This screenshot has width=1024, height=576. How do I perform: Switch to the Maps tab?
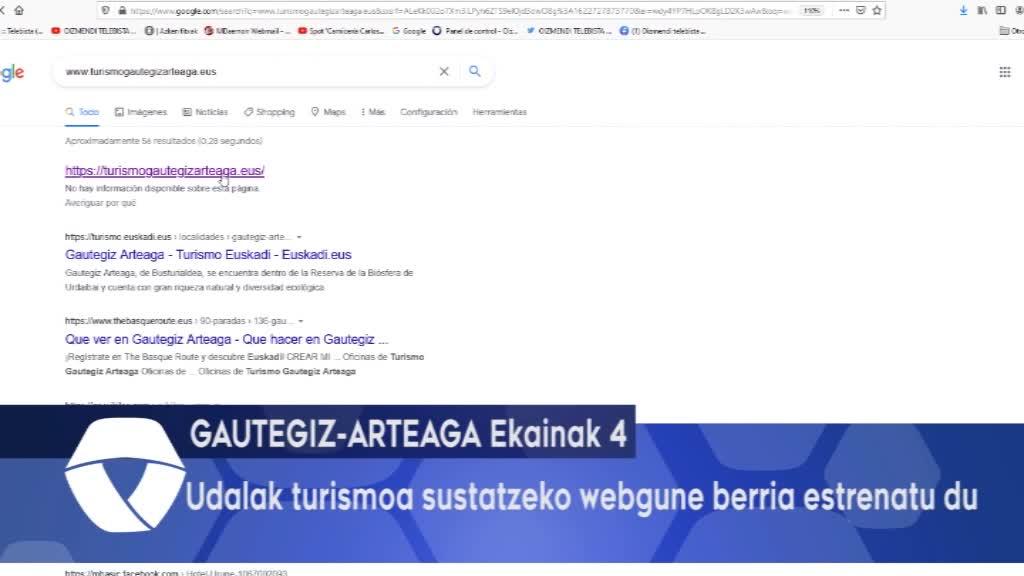point(328,112)
